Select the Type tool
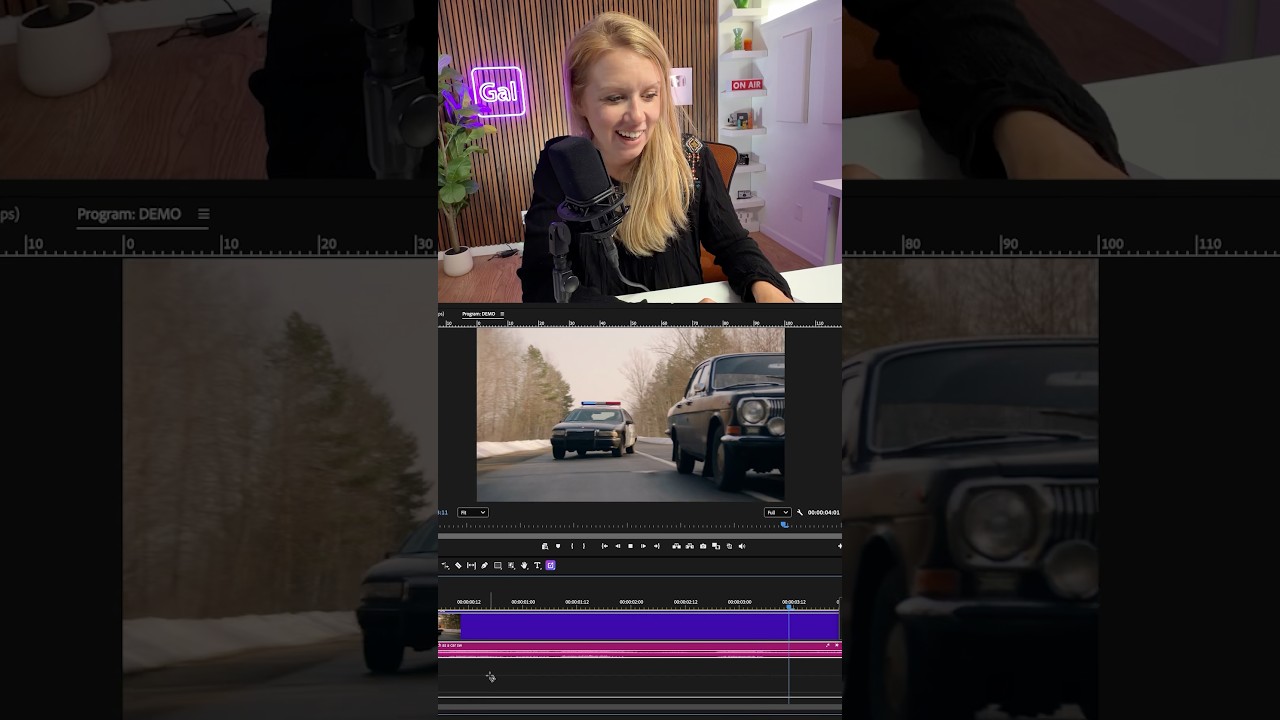This screenshot has height=720, width=1280. (537, 565)
